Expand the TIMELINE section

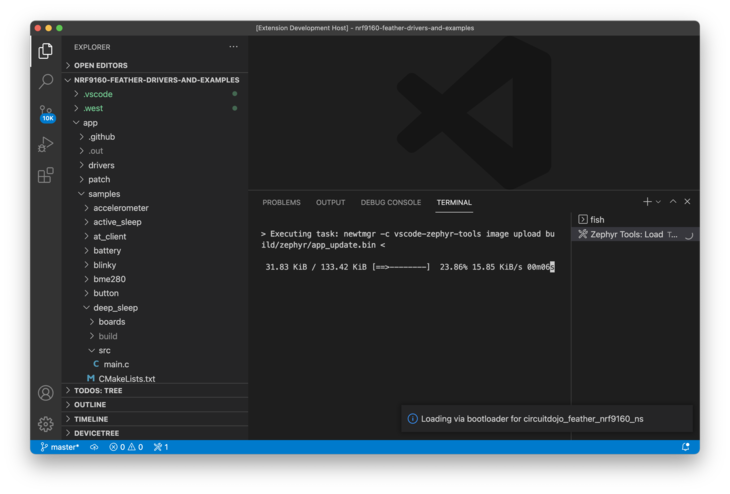click(155, 419)
